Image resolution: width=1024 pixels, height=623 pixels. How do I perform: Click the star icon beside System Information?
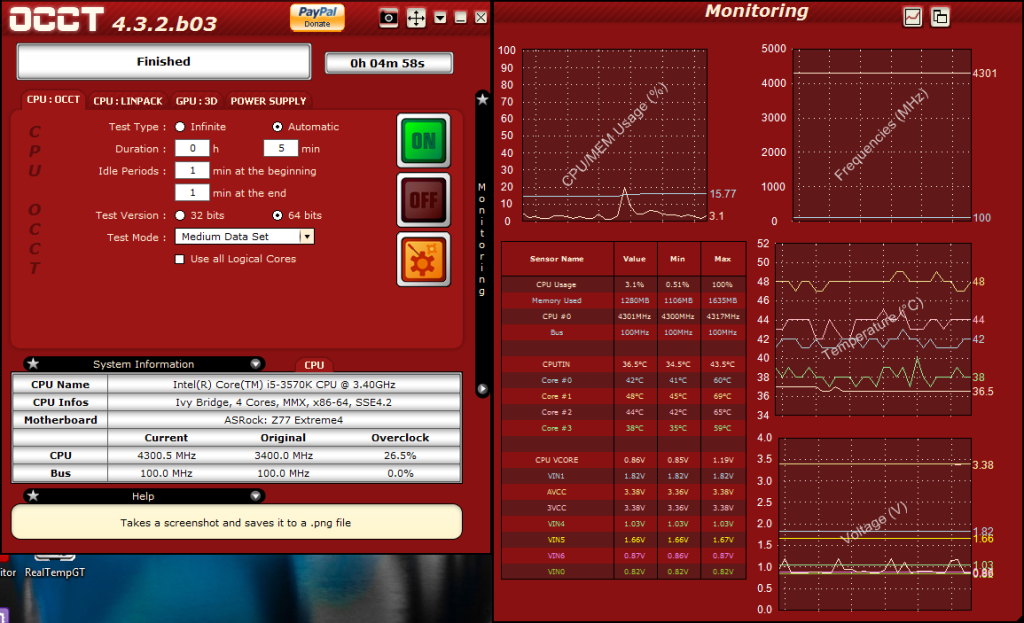pos(33,364)
